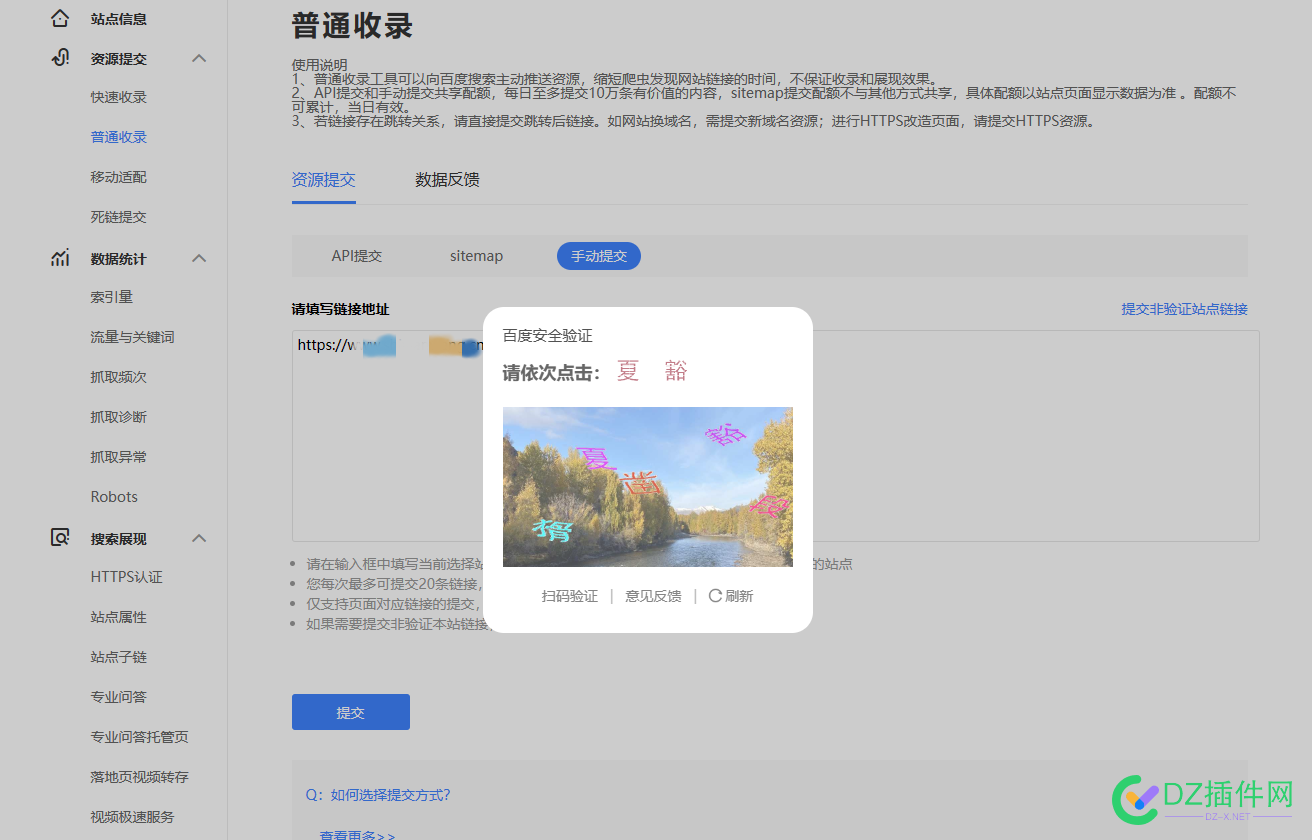Click Q：如何选择提交方式？ question

(378, 795)
